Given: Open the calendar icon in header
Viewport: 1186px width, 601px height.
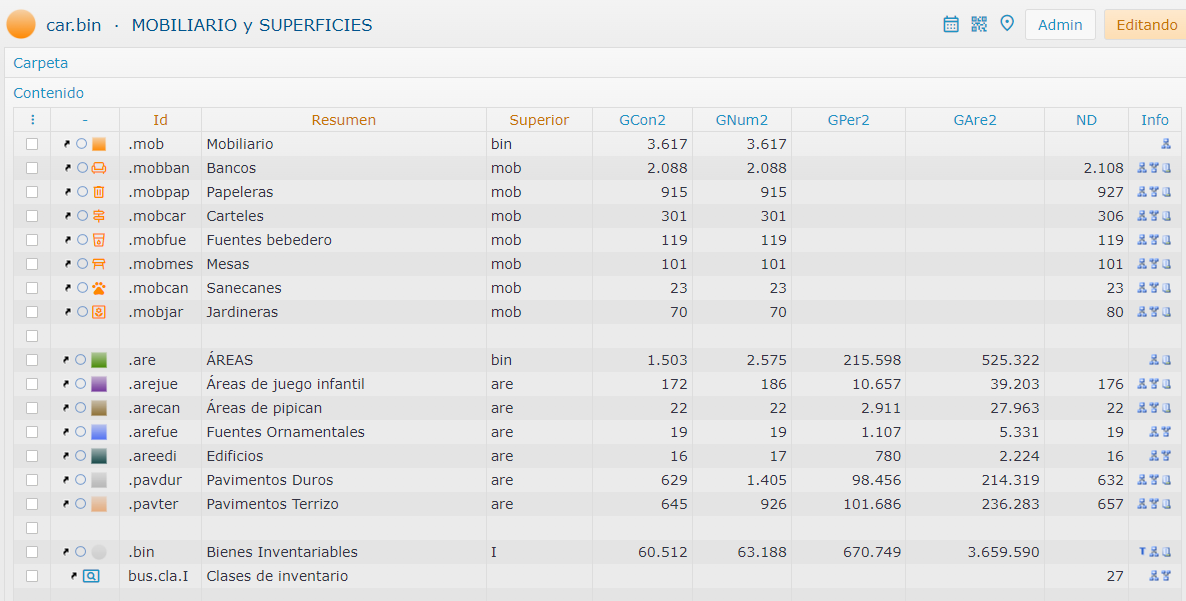Looking at the screenshot, I should (951, 24).
